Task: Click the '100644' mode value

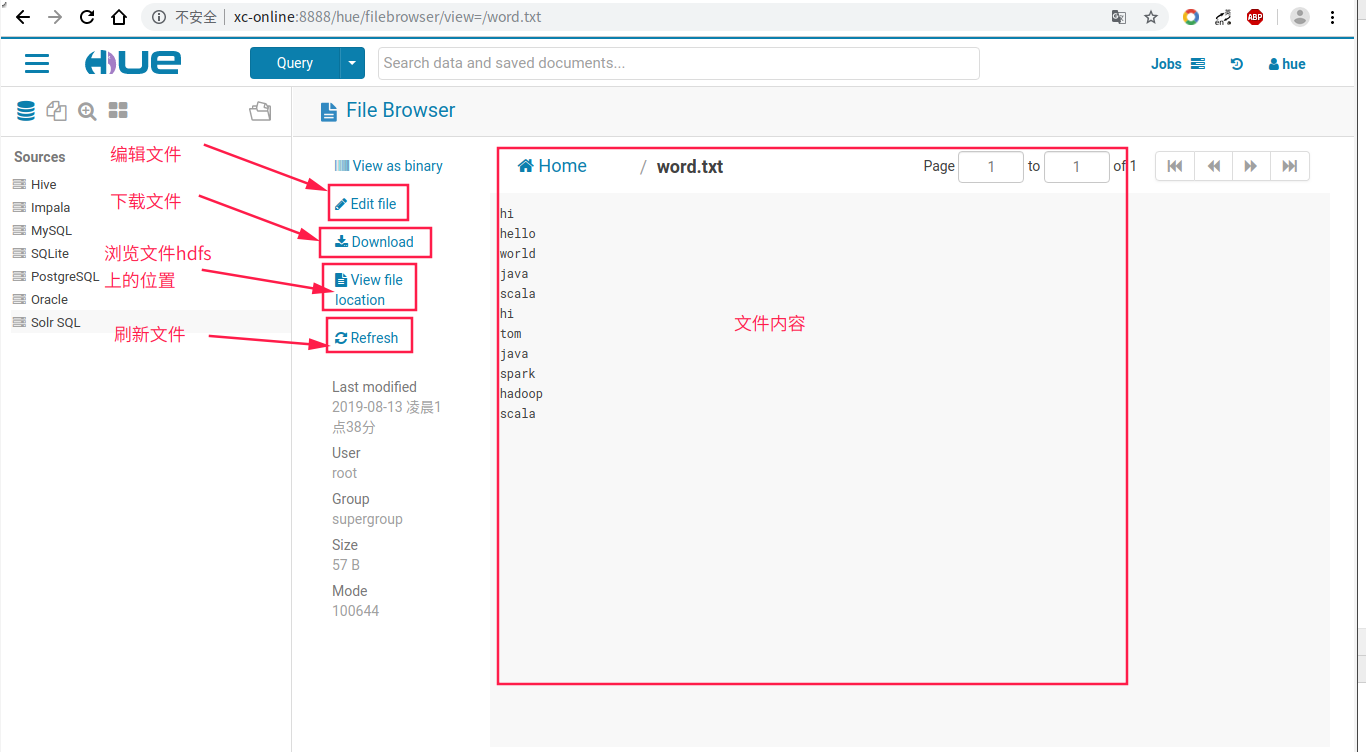Action: pyautogui.click(x=355, y=611)
